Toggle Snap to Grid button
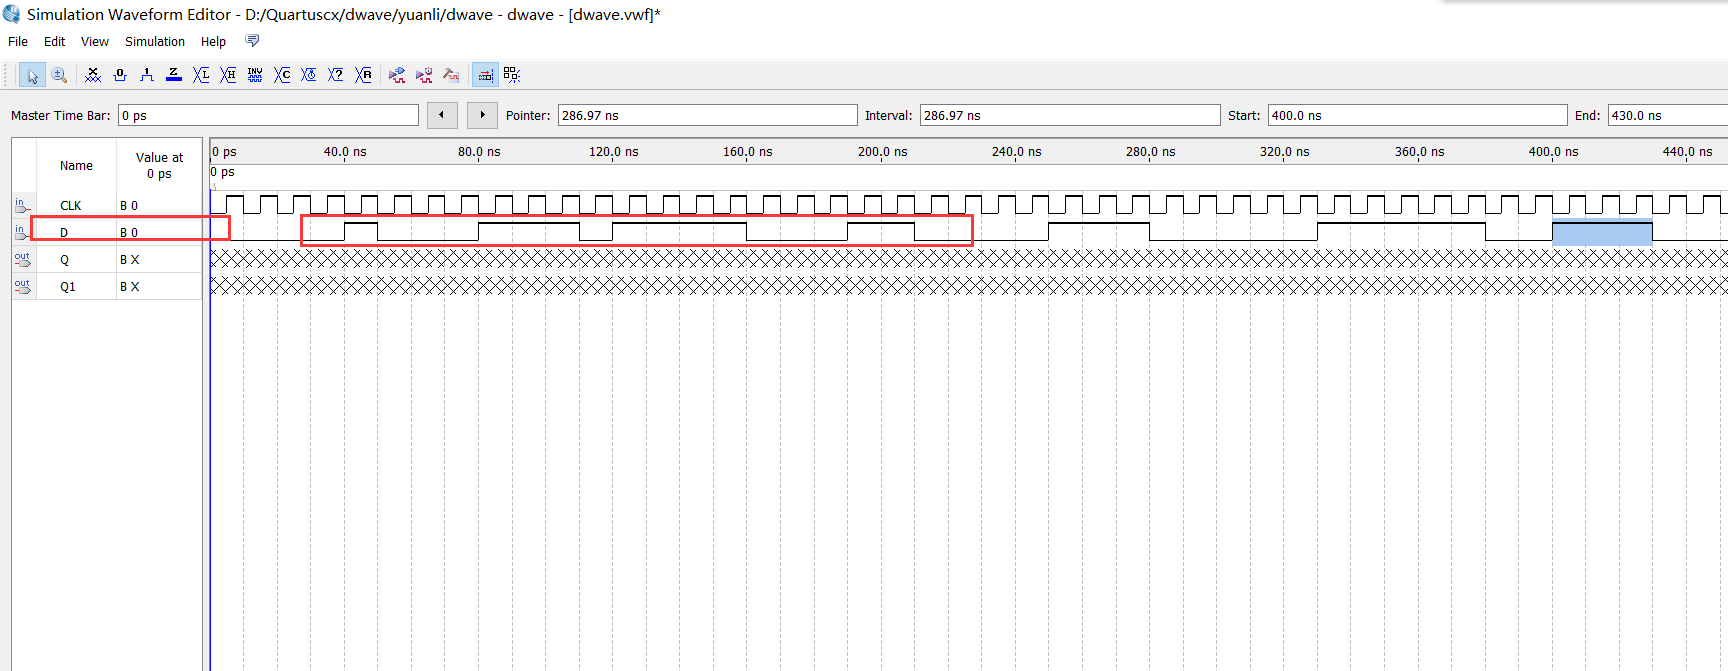Screen dimensions: 1728x671 coord(485,75)
